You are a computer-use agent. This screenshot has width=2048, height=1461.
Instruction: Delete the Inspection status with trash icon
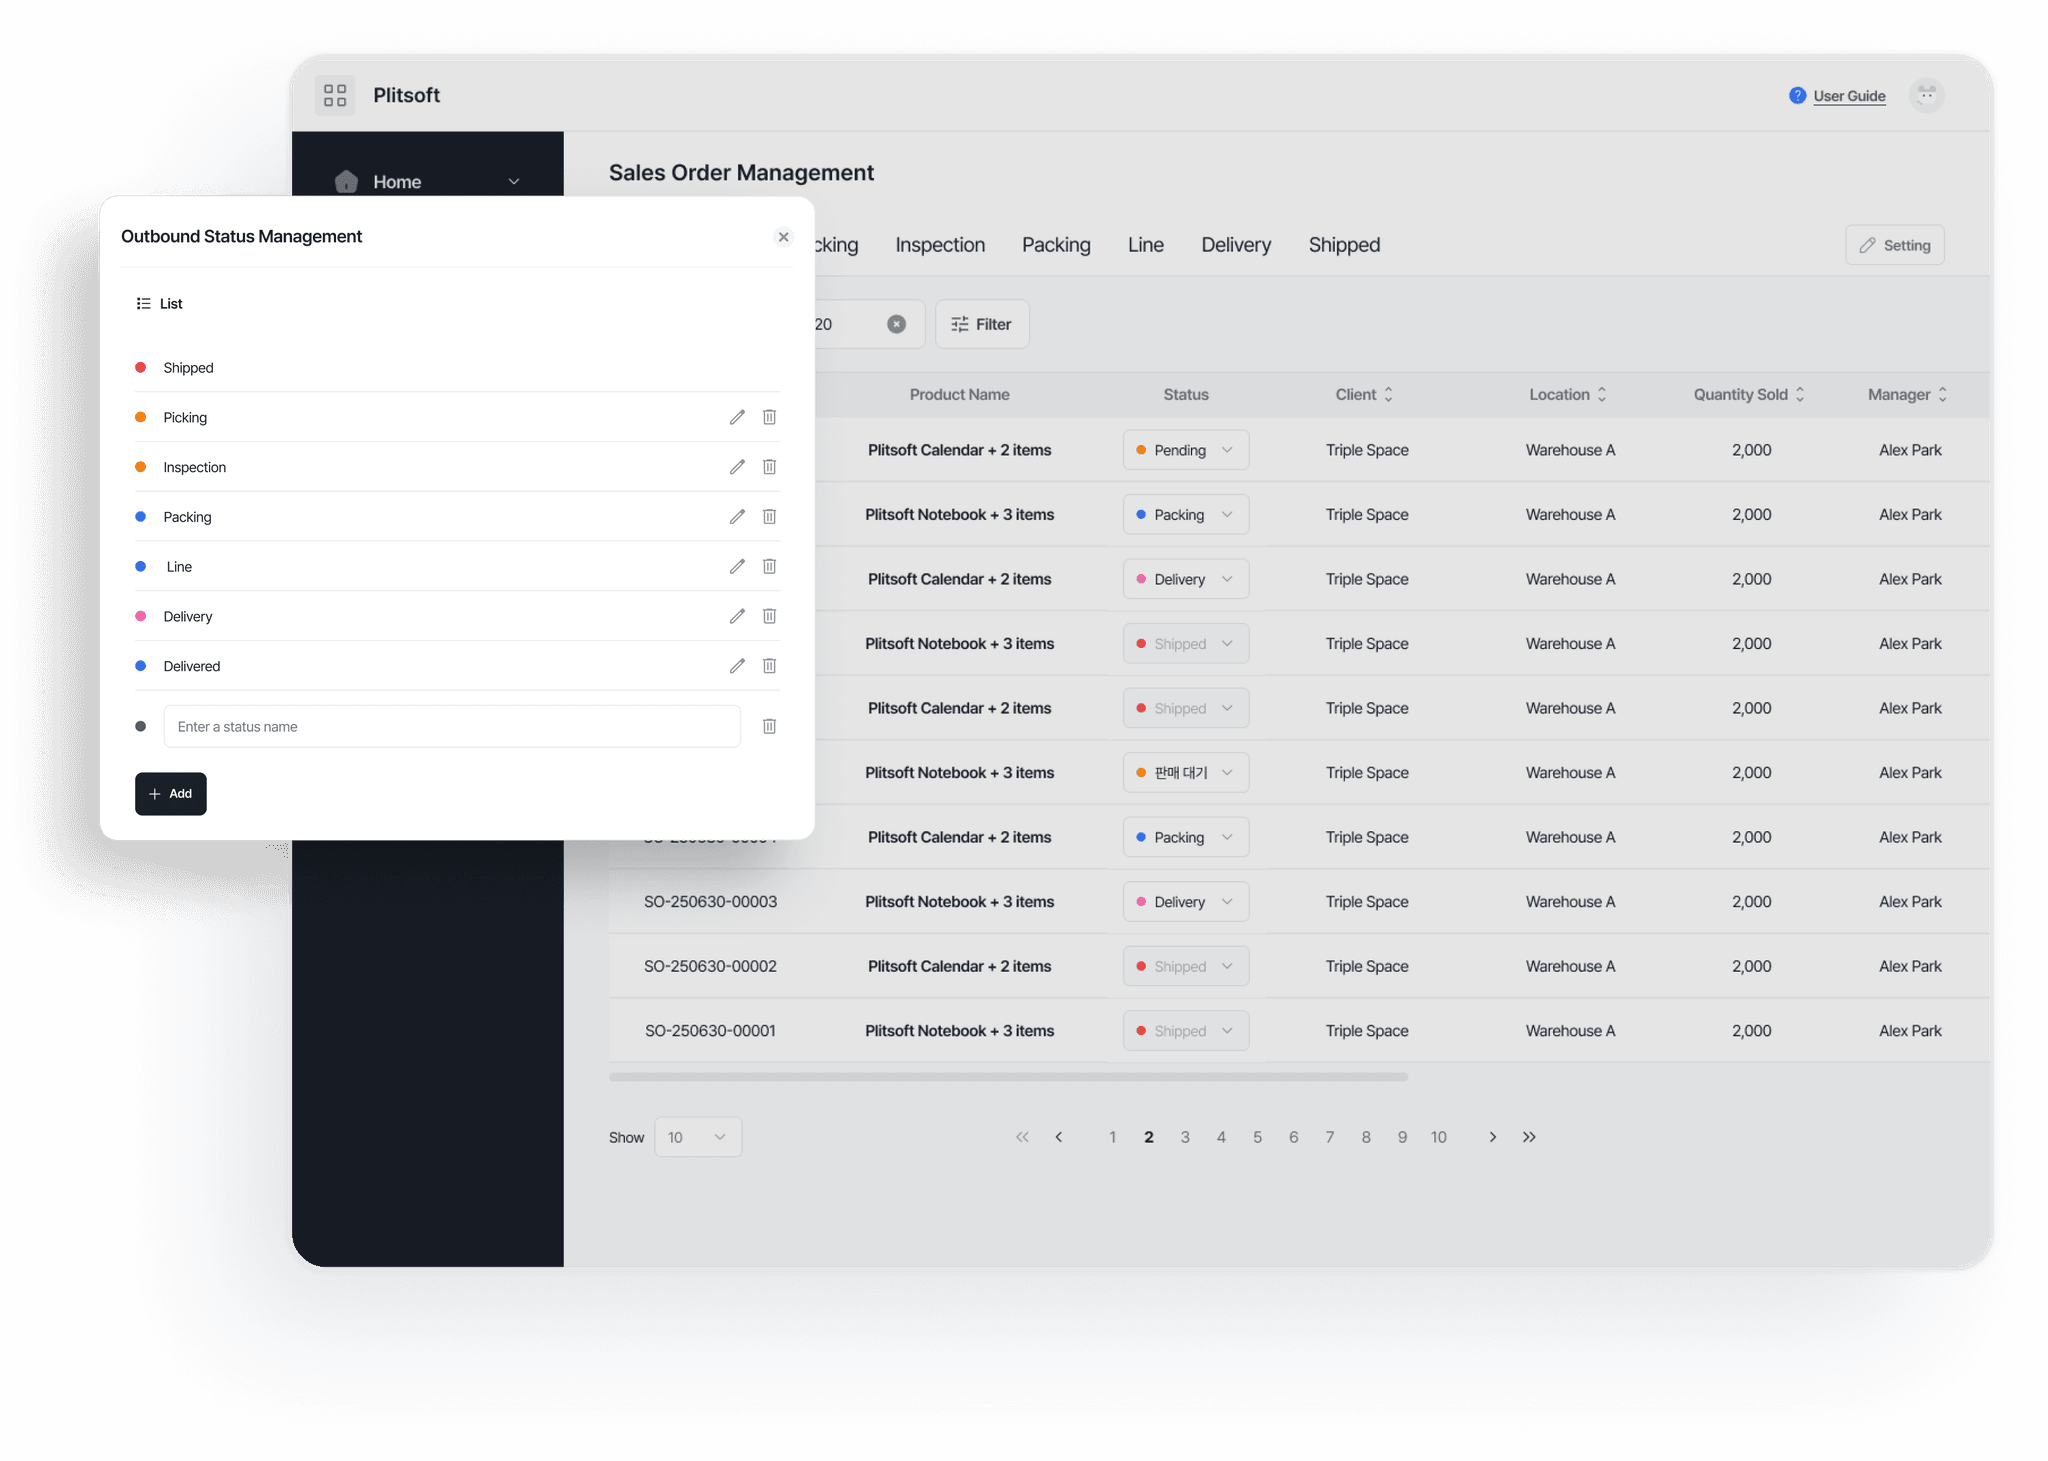[769, 467]
